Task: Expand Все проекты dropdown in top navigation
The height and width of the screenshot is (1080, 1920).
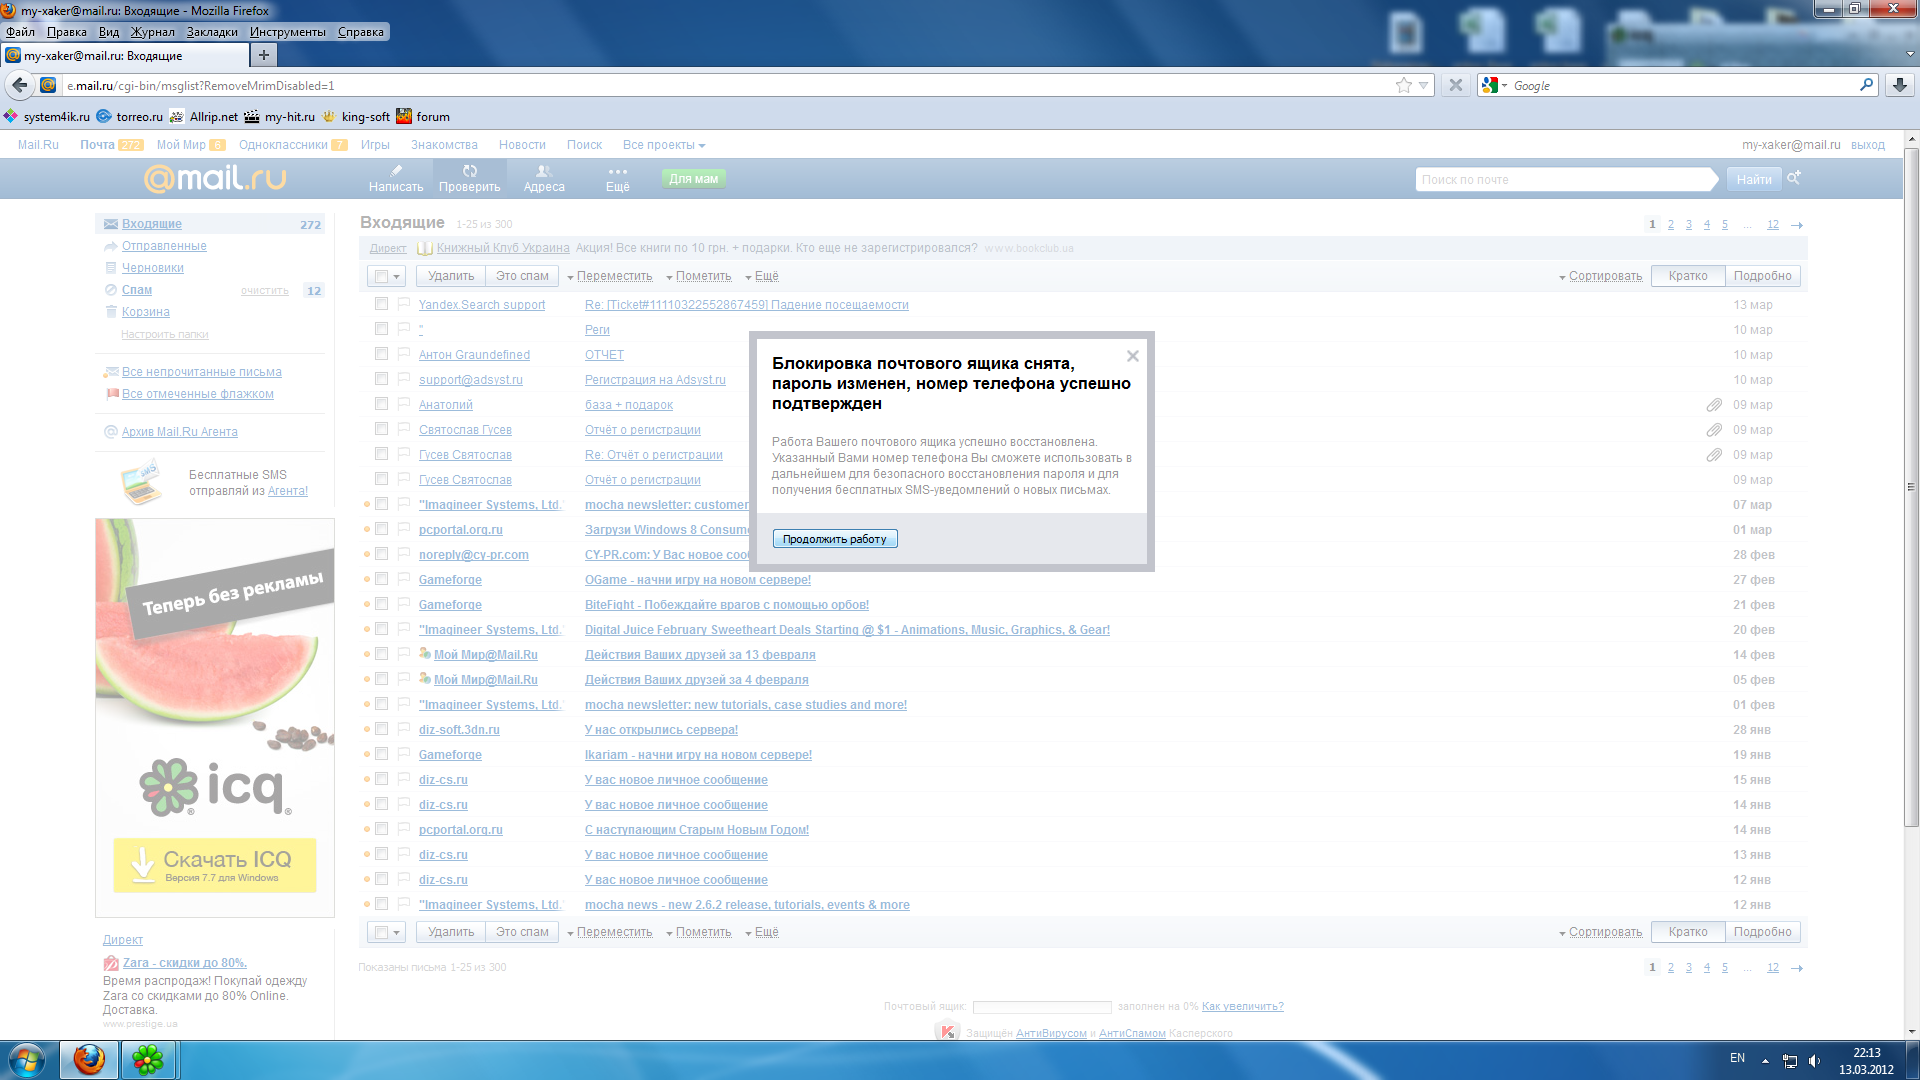Action: (x=664, y=145)
